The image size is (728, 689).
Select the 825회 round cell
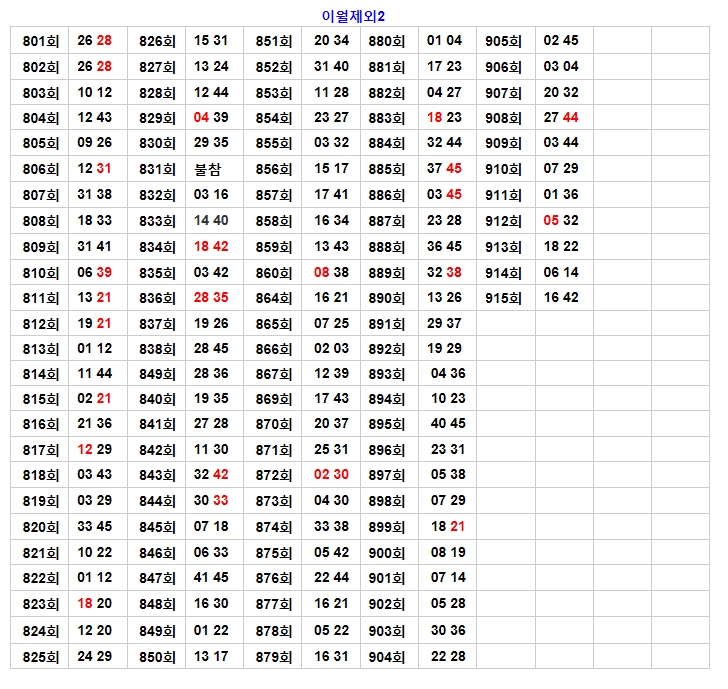[40, 657]
